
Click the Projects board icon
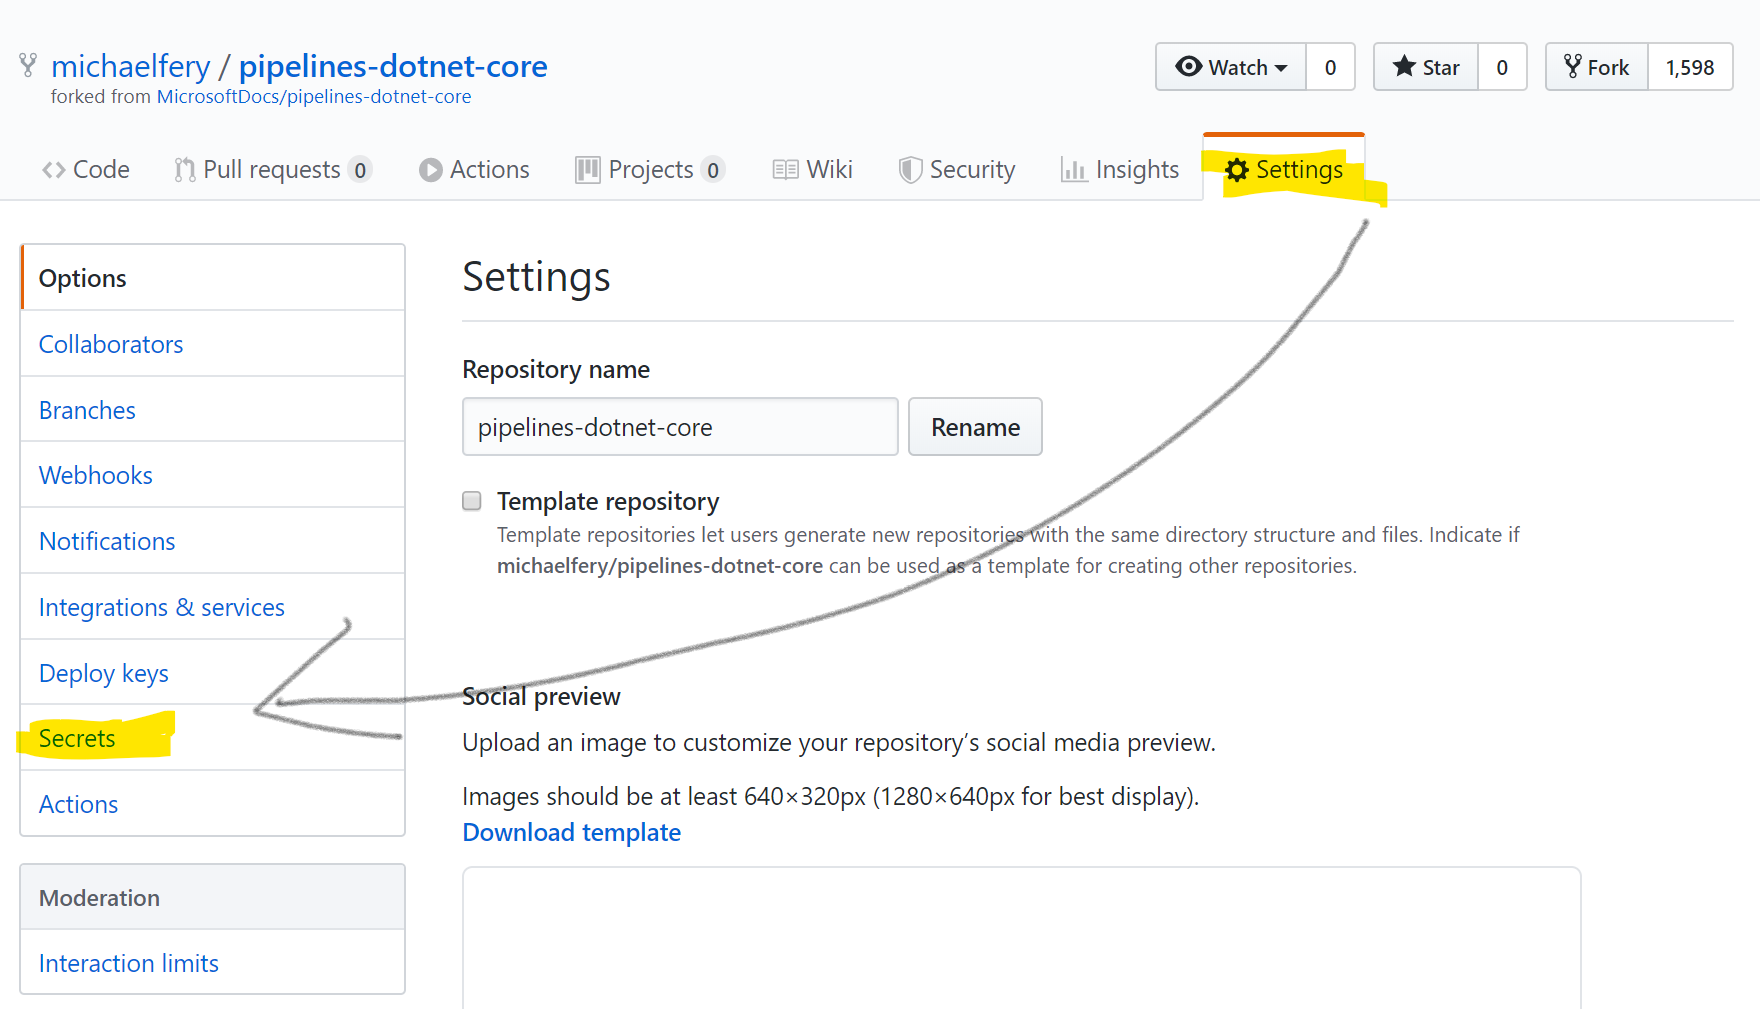pos(588,170)
